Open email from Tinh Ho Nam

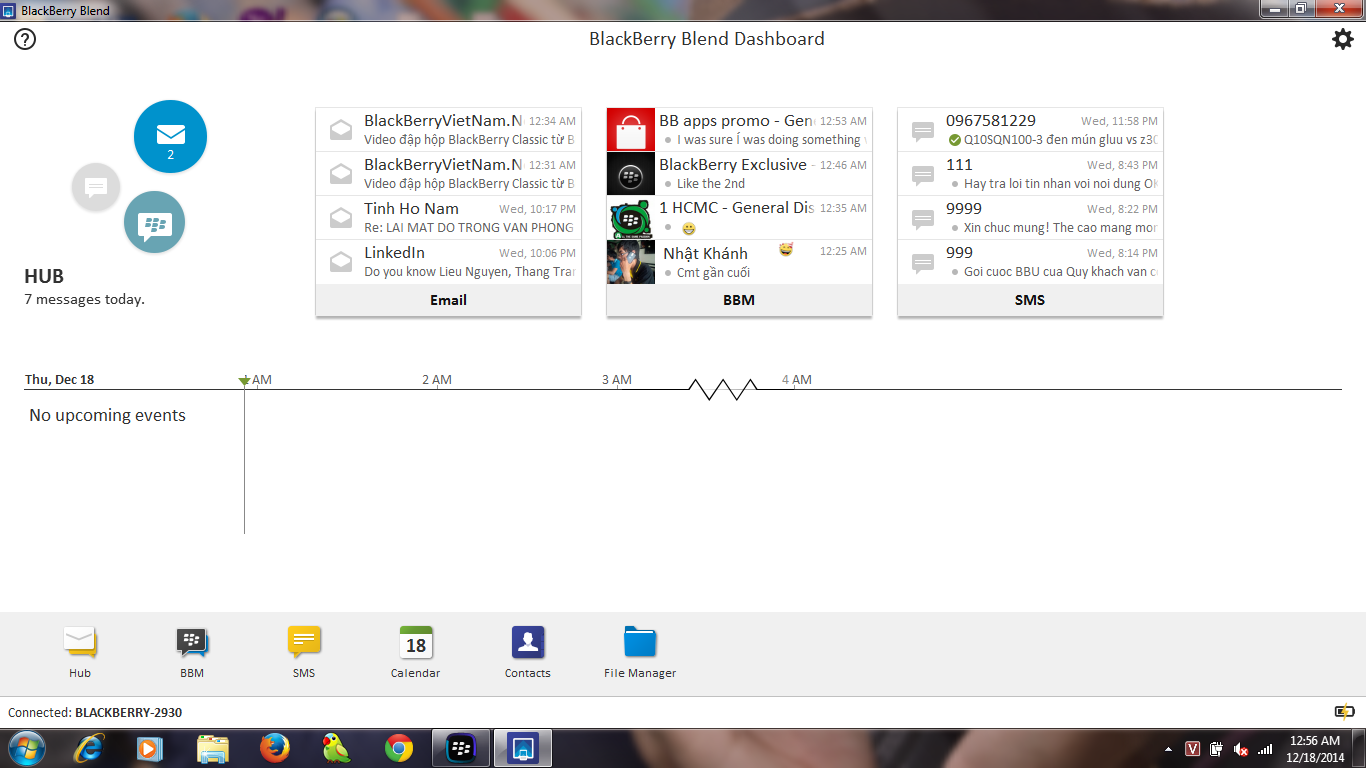448,218
